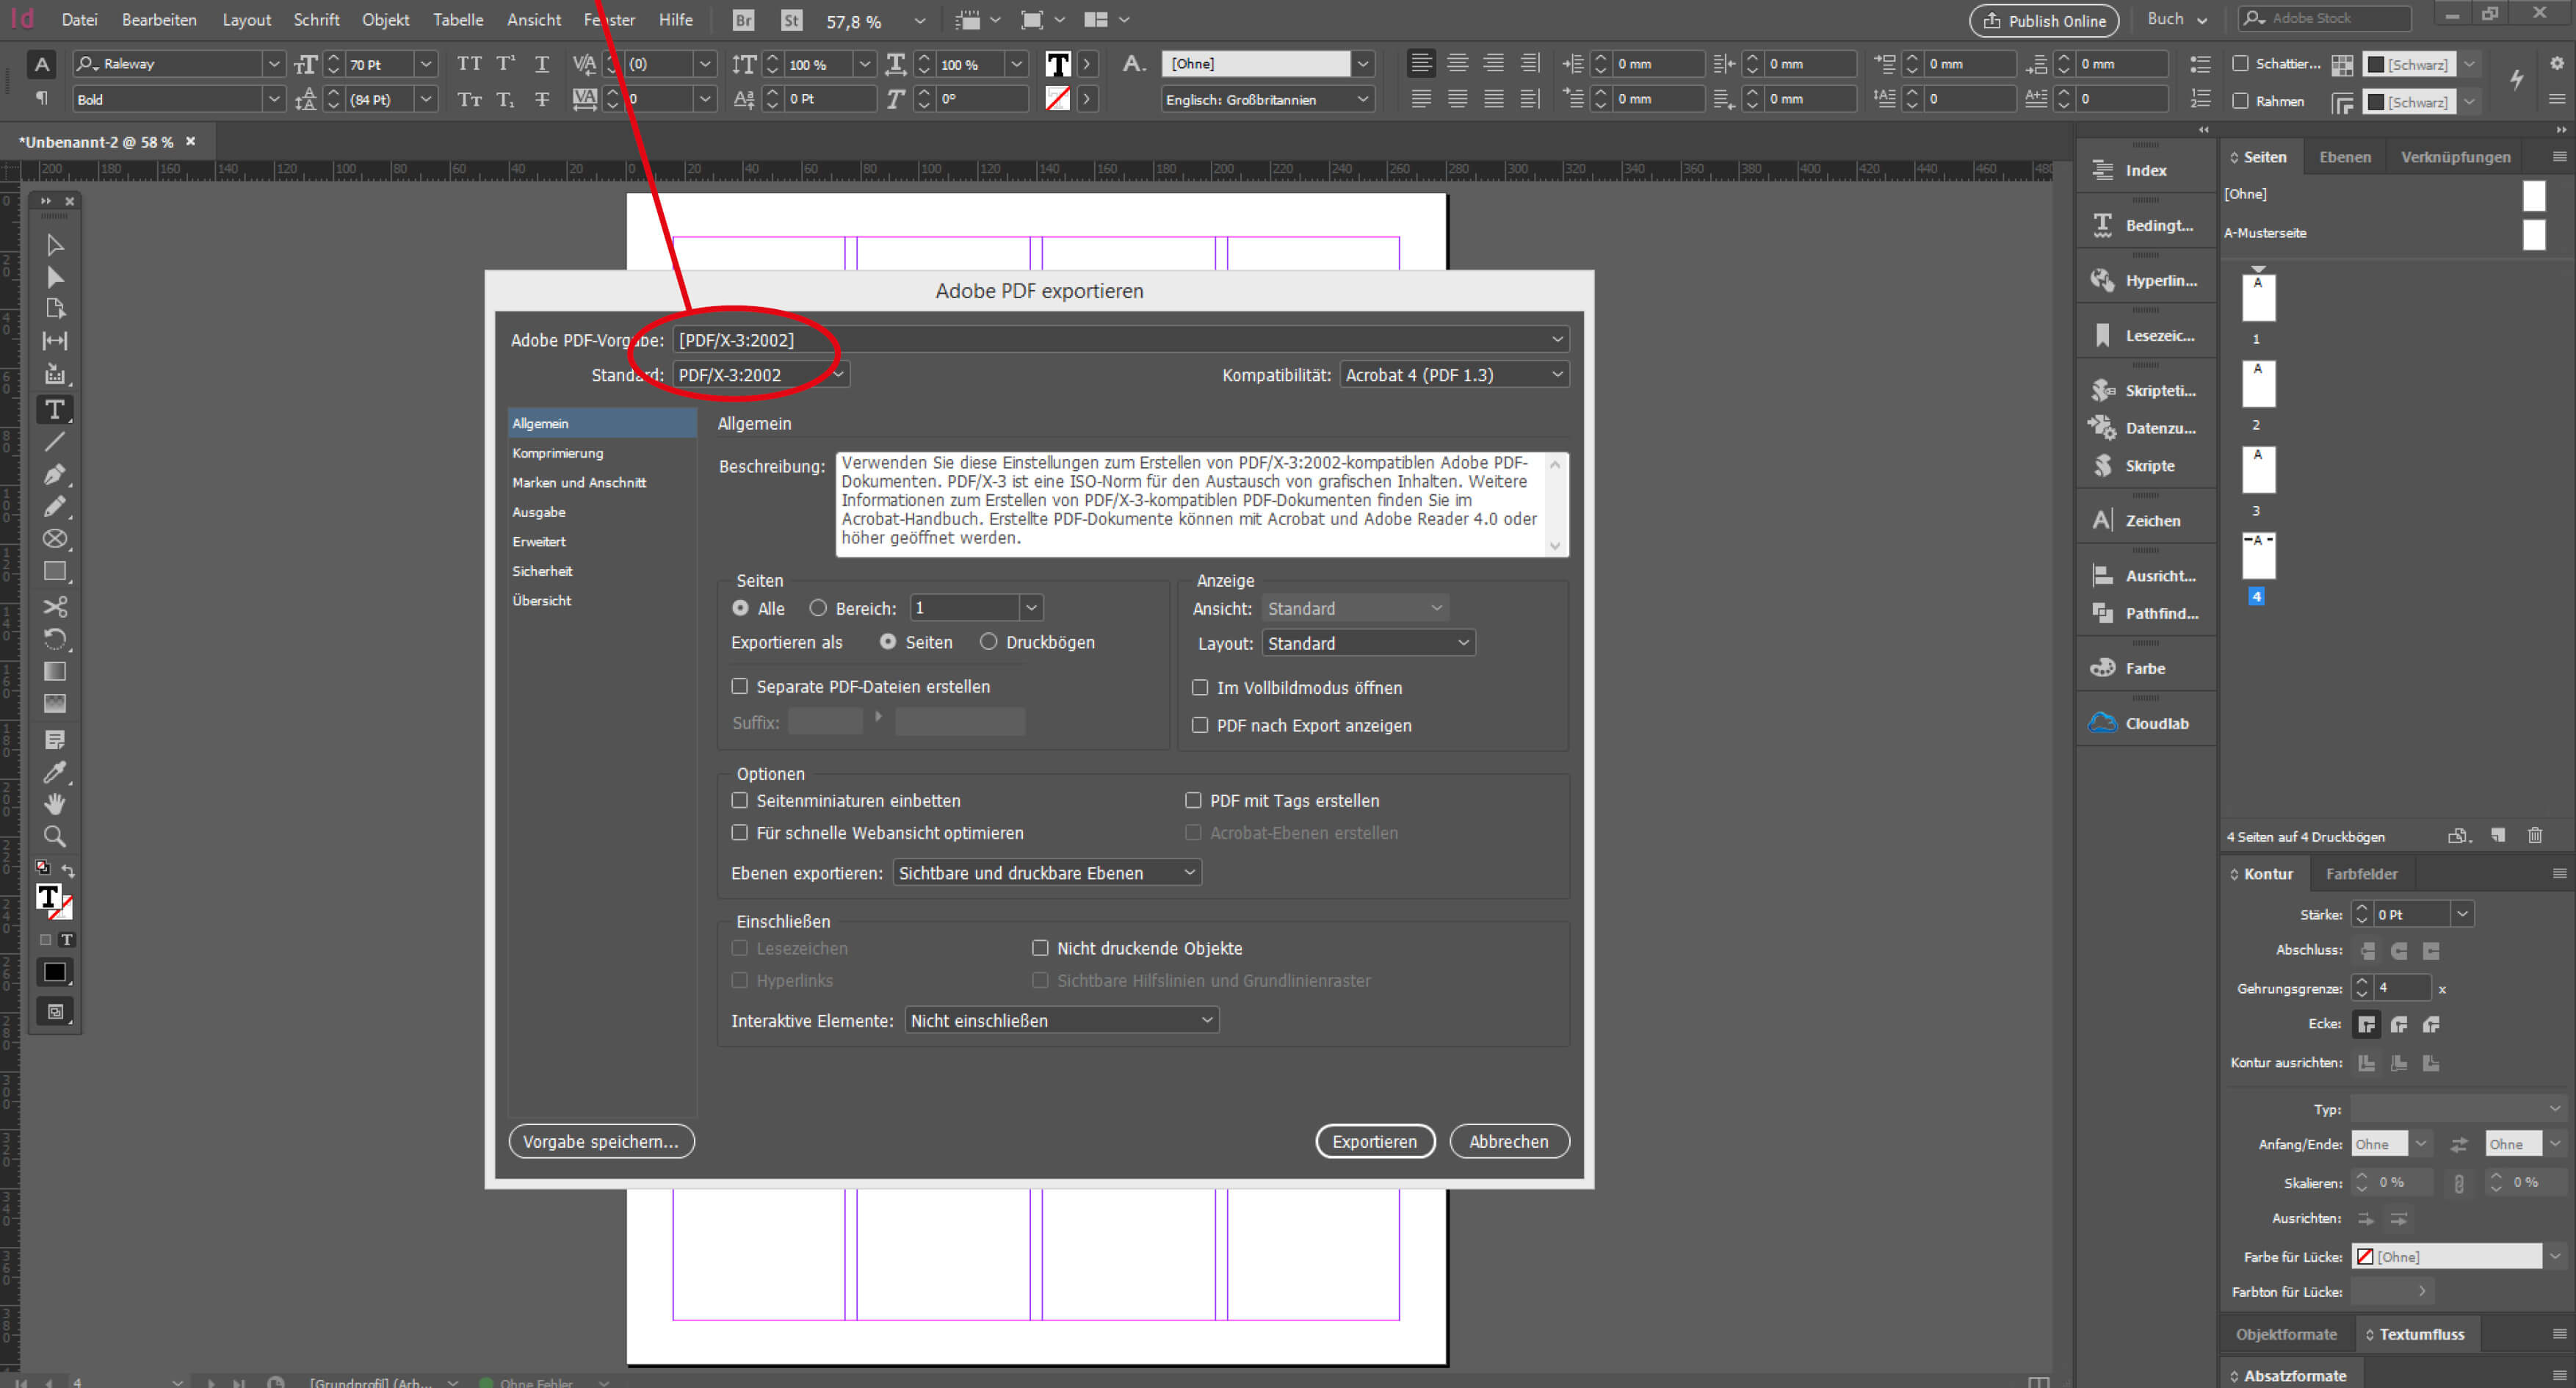Select the Hand tool
This screenshot has width=2576, height=1388.
(55, 804)
